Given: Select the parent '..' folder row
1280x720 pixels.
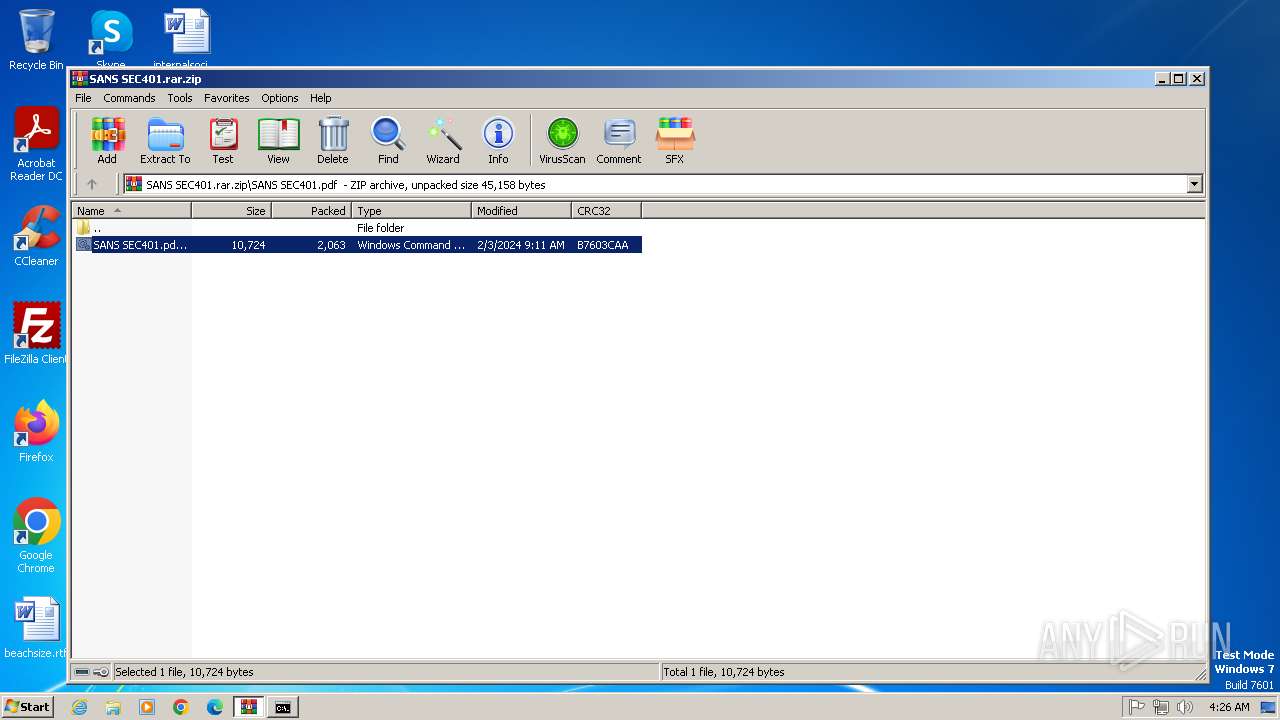Looking at the screenshot, I should 357,228.
